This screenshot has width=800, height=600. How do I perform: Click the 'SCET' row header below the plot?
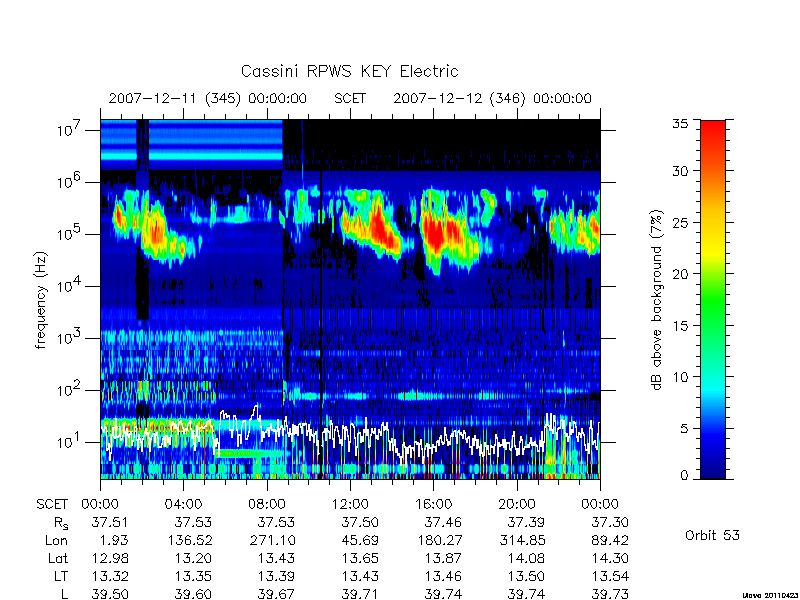click(52, 505)
